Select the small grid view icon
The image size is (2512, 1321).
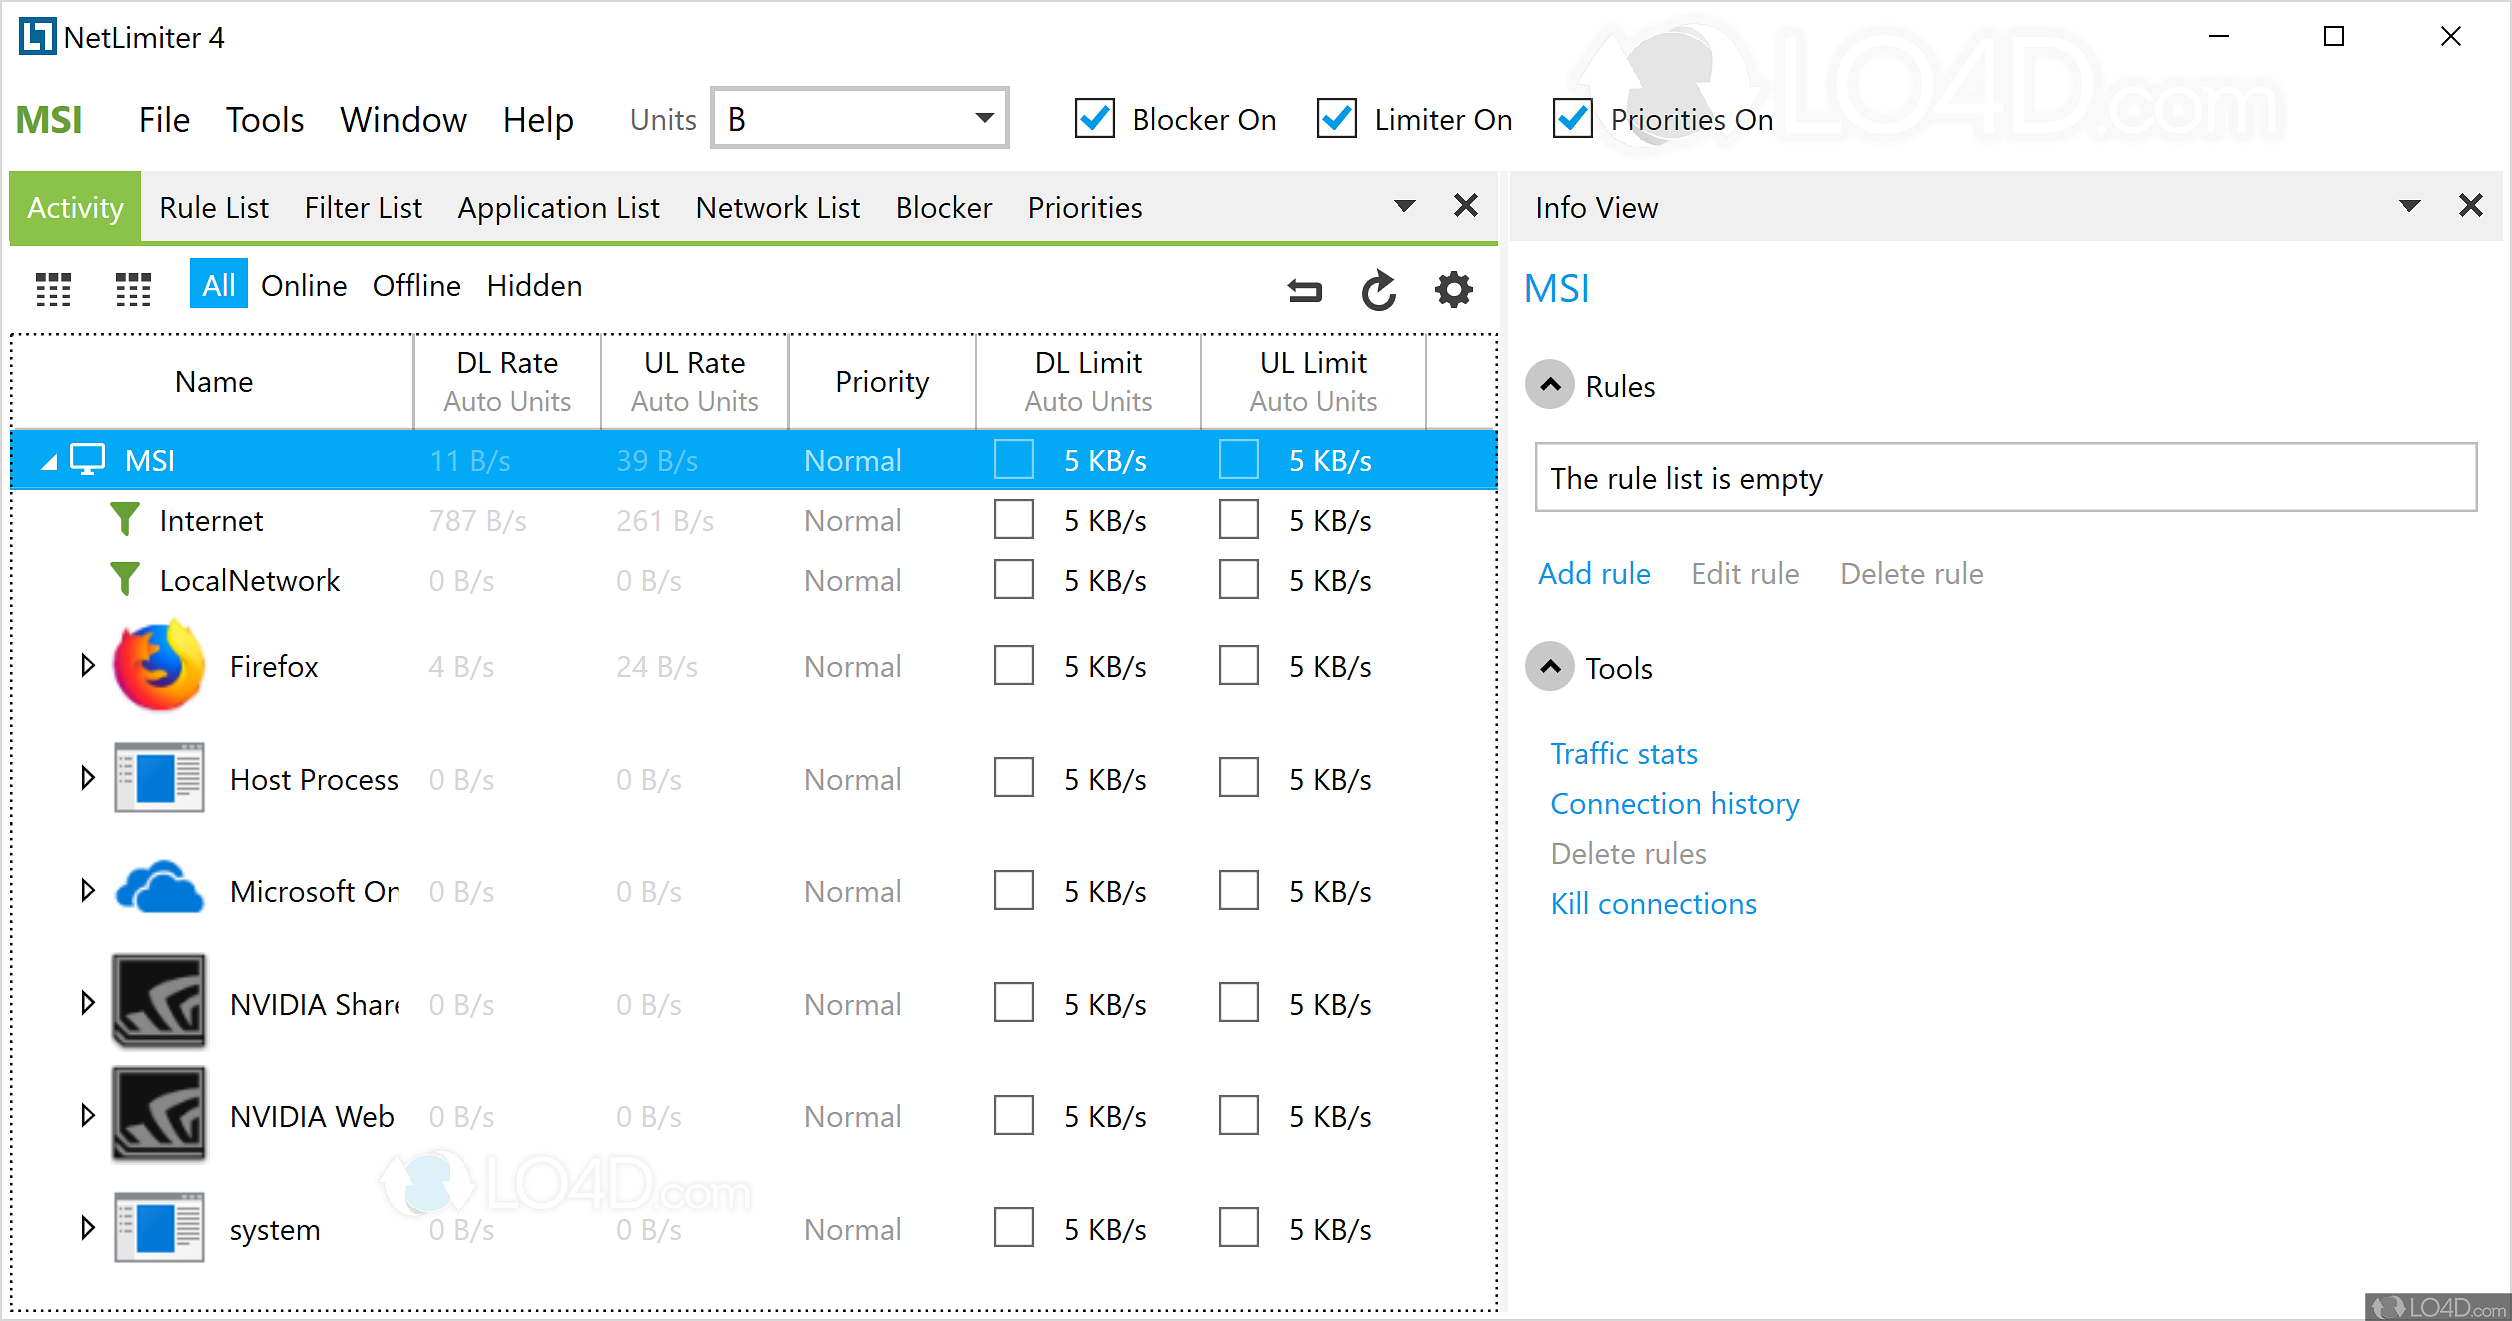coord(133,289)
